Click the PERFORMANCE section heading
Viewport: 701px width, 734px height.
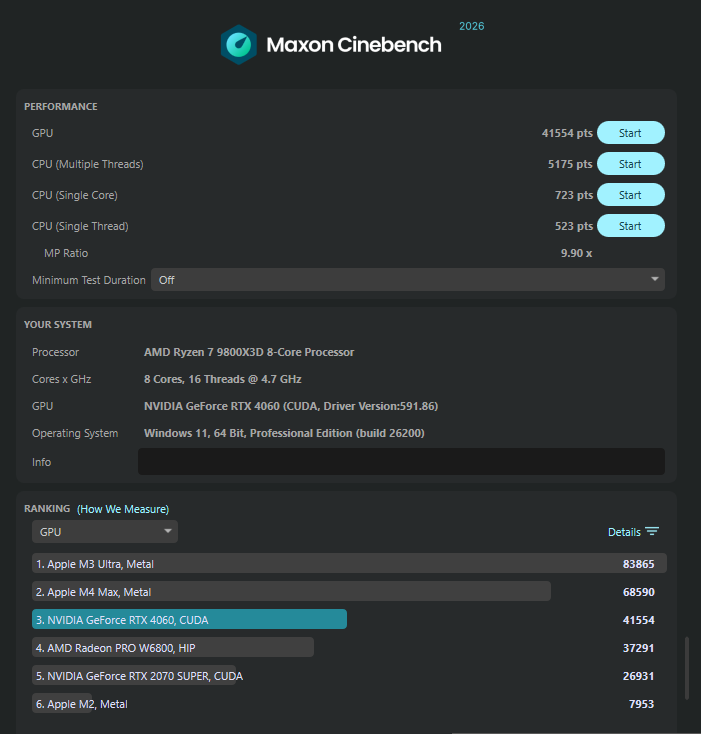(x=61, y=107)
